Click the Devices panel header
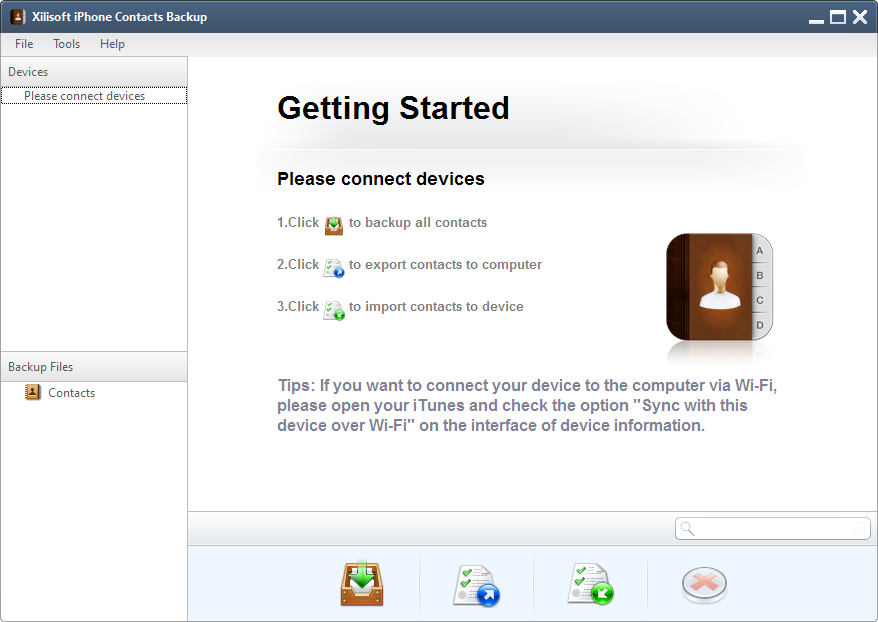 [94, 72]
